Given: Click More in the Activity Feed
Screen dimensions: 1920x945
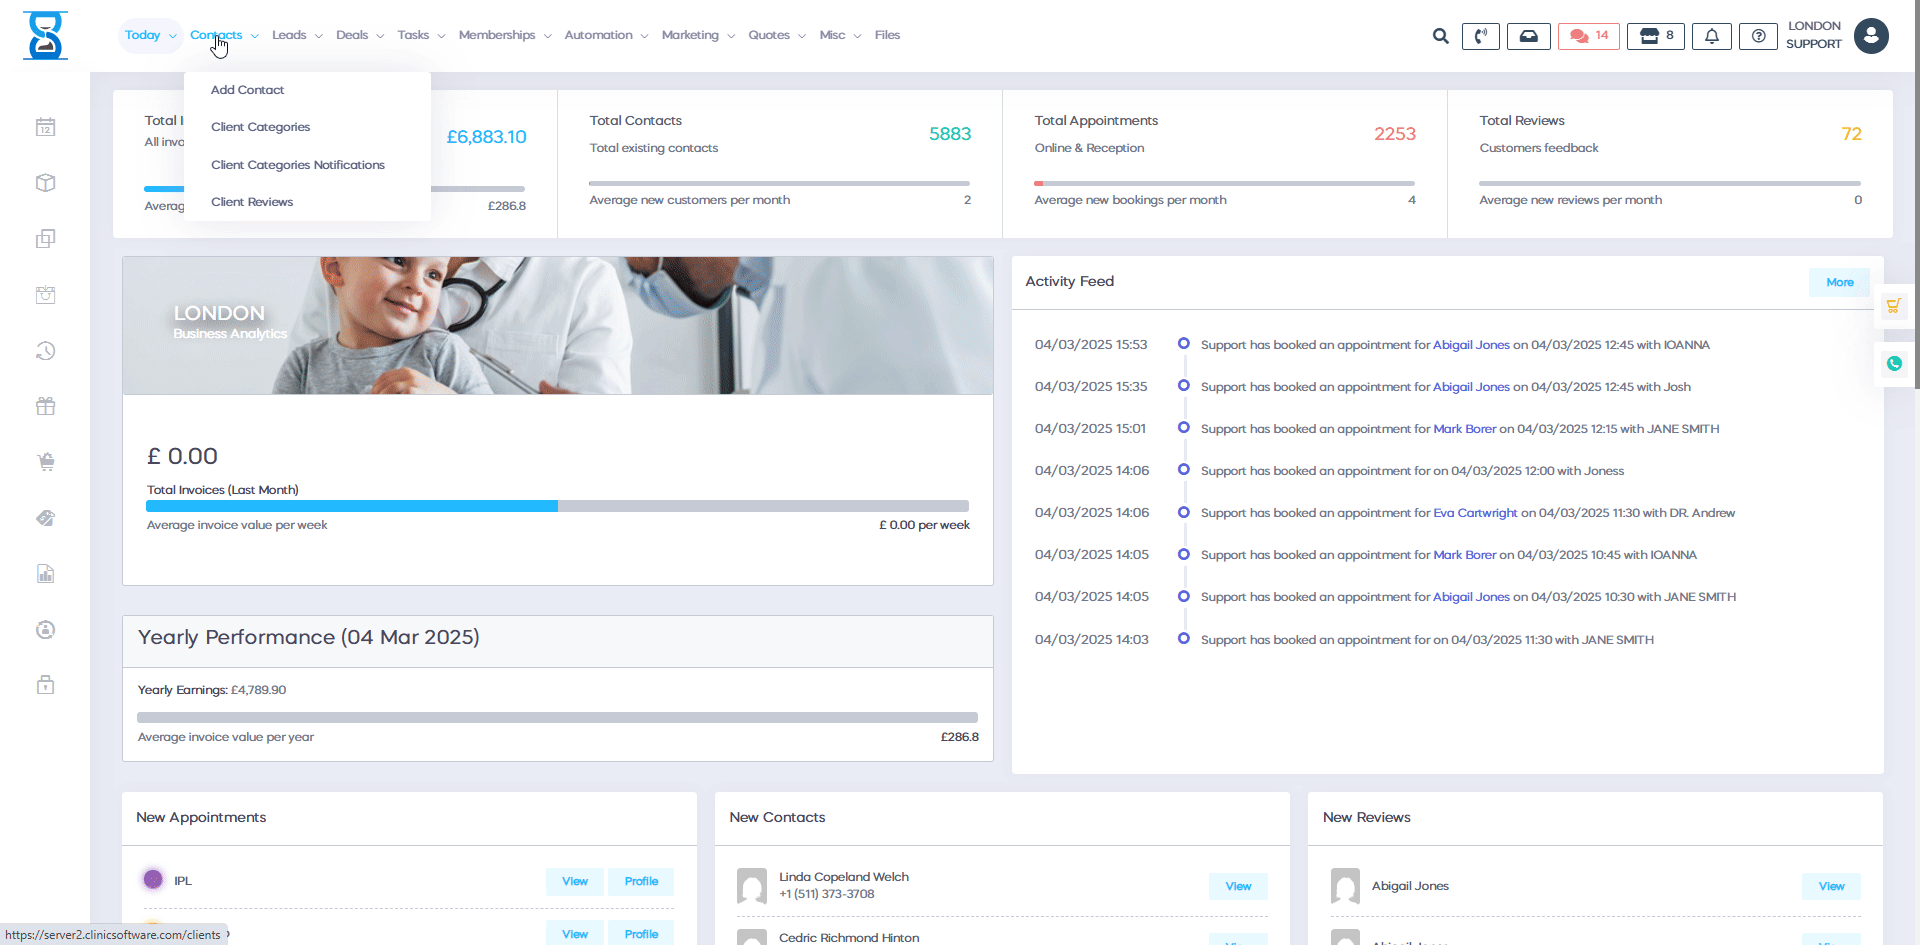Looking at the screenshot, I should [1838, 282].
